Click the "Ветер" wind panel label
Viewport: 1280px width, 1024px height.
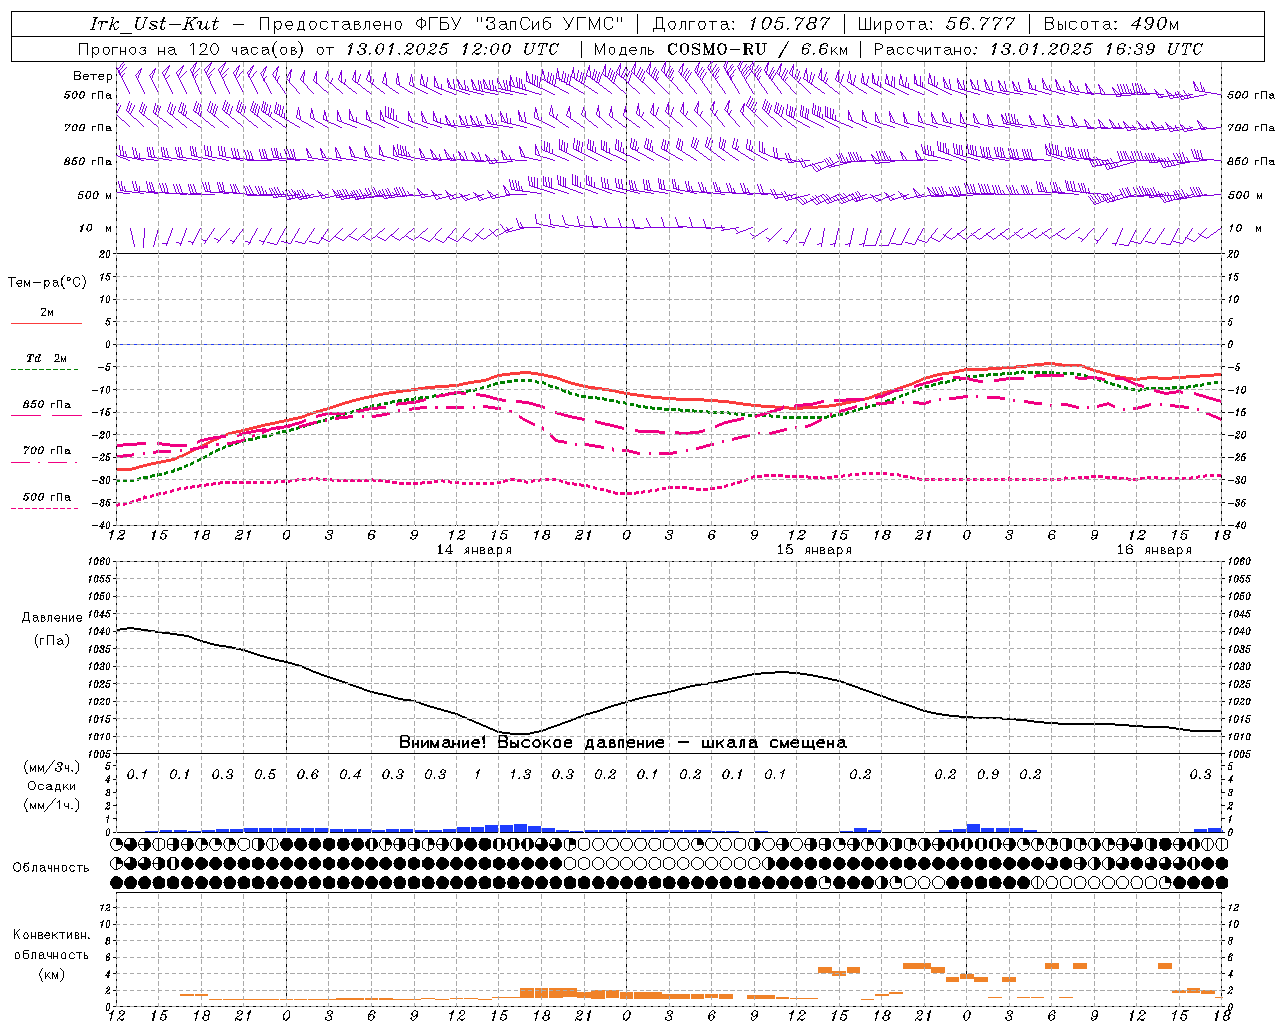pyautogui.click(x=92, y=76)
